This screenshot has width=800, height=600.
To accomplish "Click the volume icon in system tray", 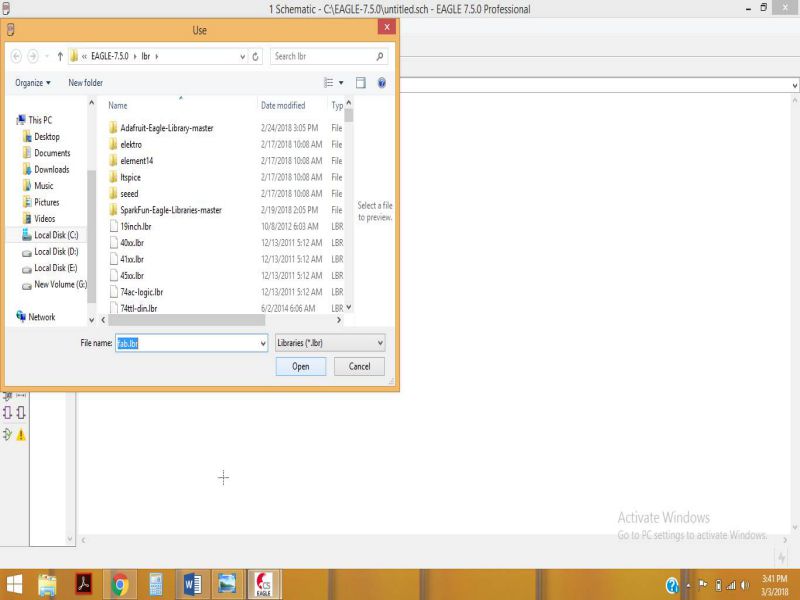I will pos(745,585).
